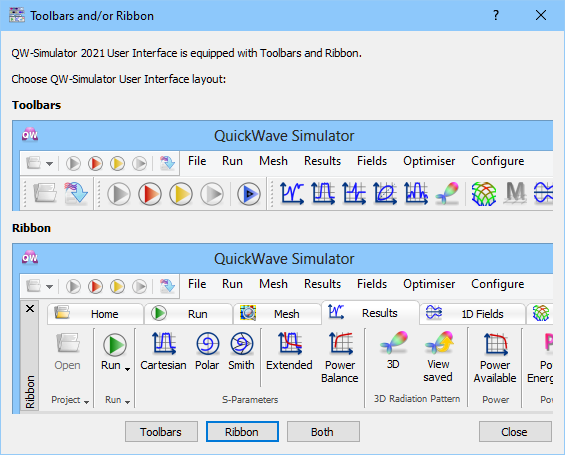Click the Cartesian S-Parameters icon
The width and height of the screenshot is (565, 455).
[164, 343]
